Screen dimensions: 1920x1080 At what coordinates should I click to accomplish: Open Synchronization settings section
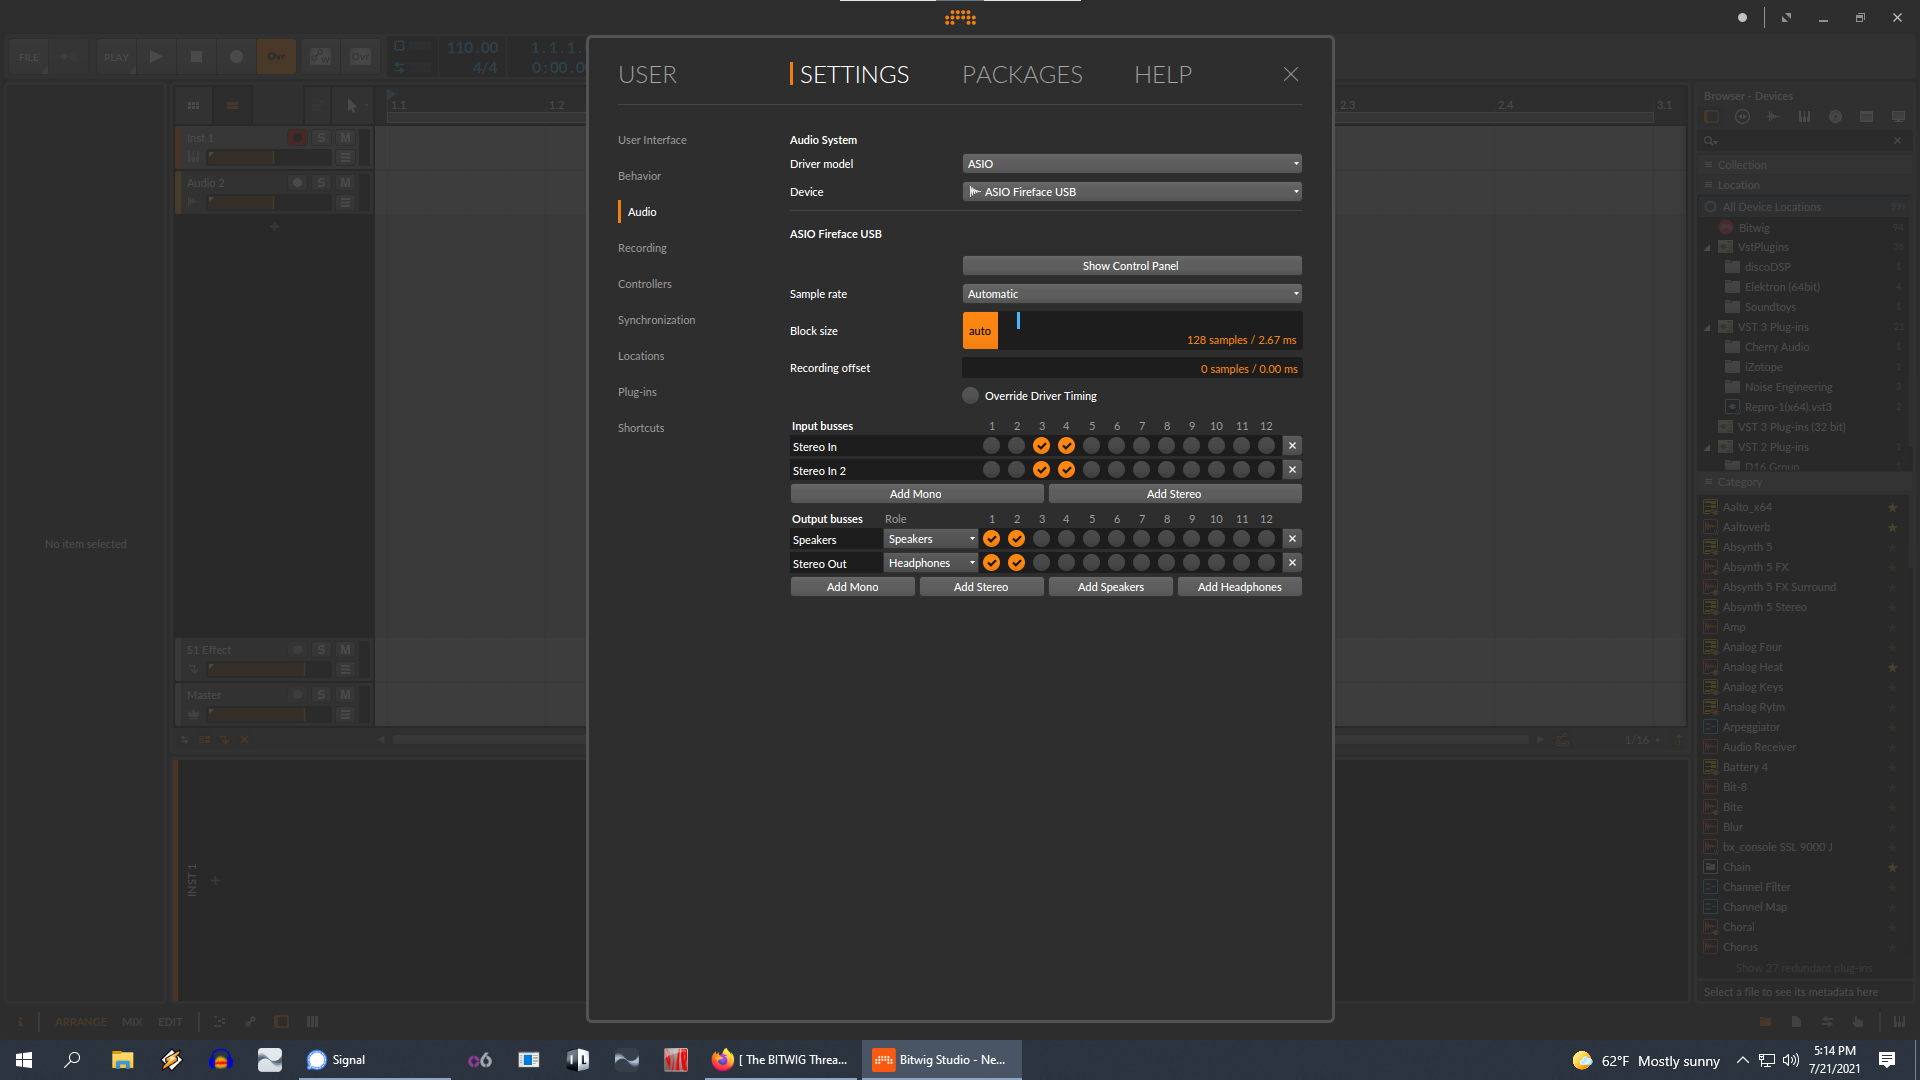tap(656, 320)
